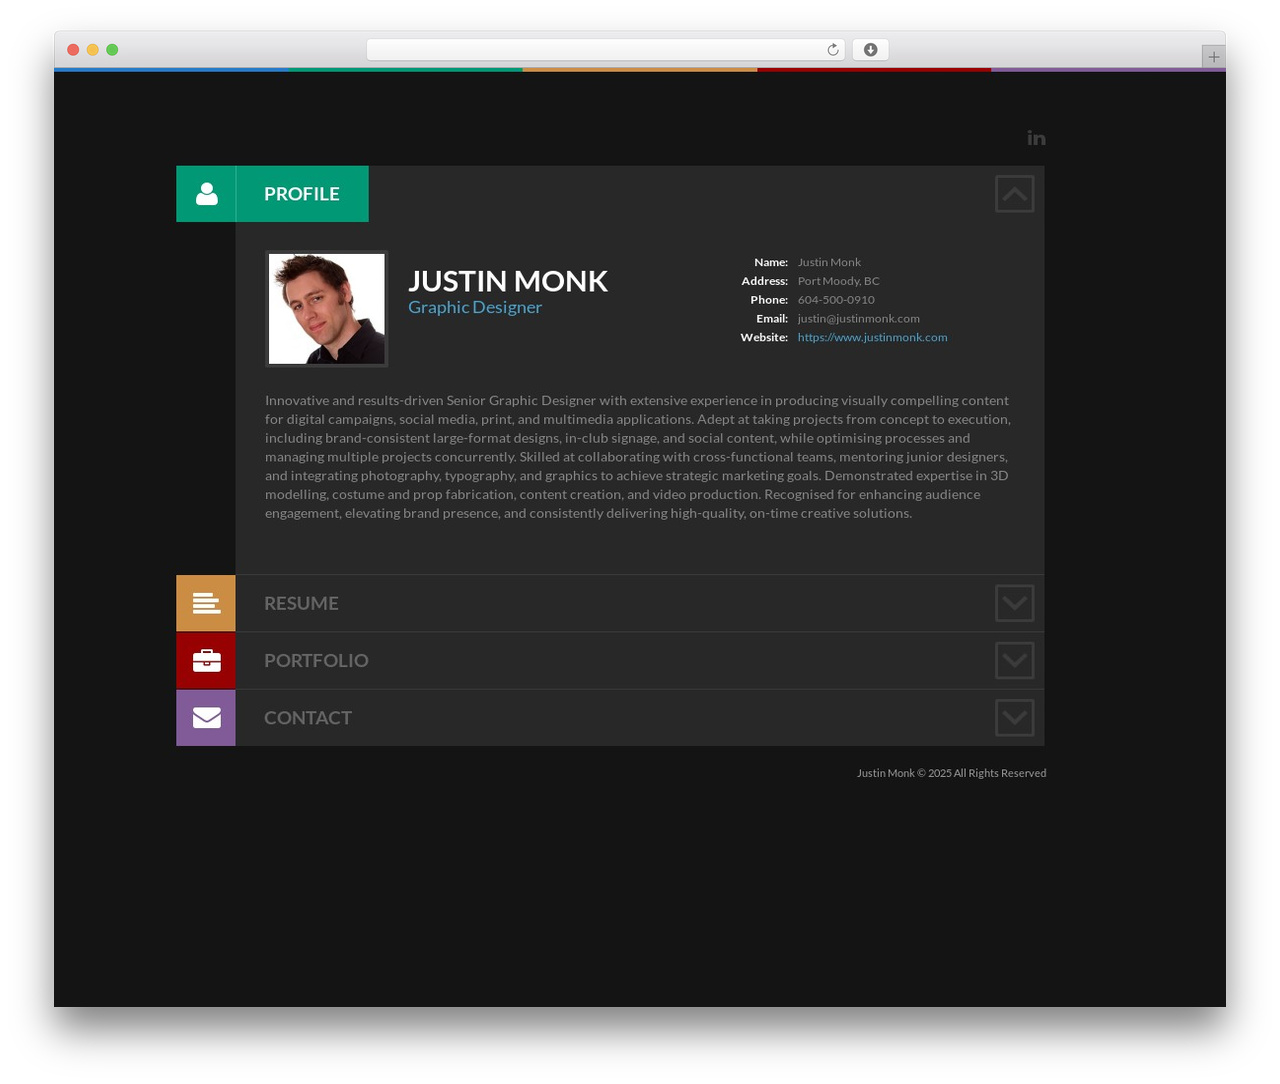Click the yellow minimize window button
The height and width of the screenshot is (1084, 1280).
point(92,50)
